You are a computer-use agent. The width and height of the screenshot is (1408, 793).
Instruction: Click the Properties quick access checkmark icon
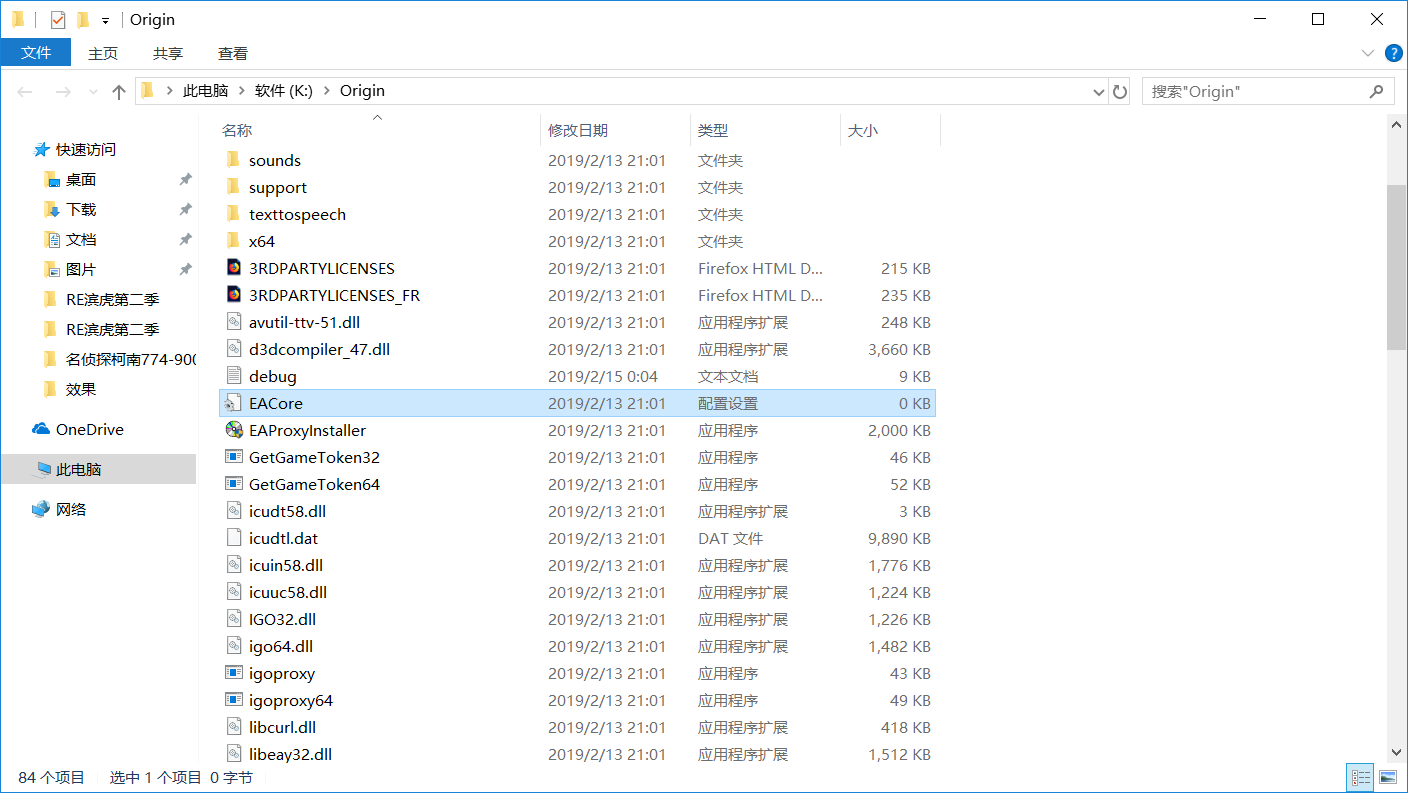(58, 20)
